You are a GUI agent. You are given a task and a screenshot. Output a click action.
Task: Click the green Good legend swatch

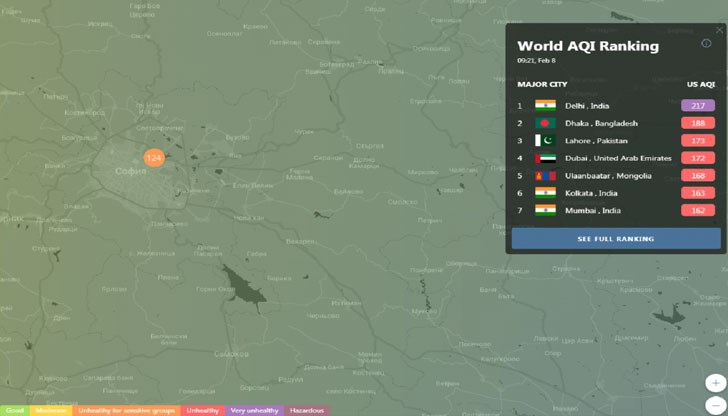[x=14, y=410]
